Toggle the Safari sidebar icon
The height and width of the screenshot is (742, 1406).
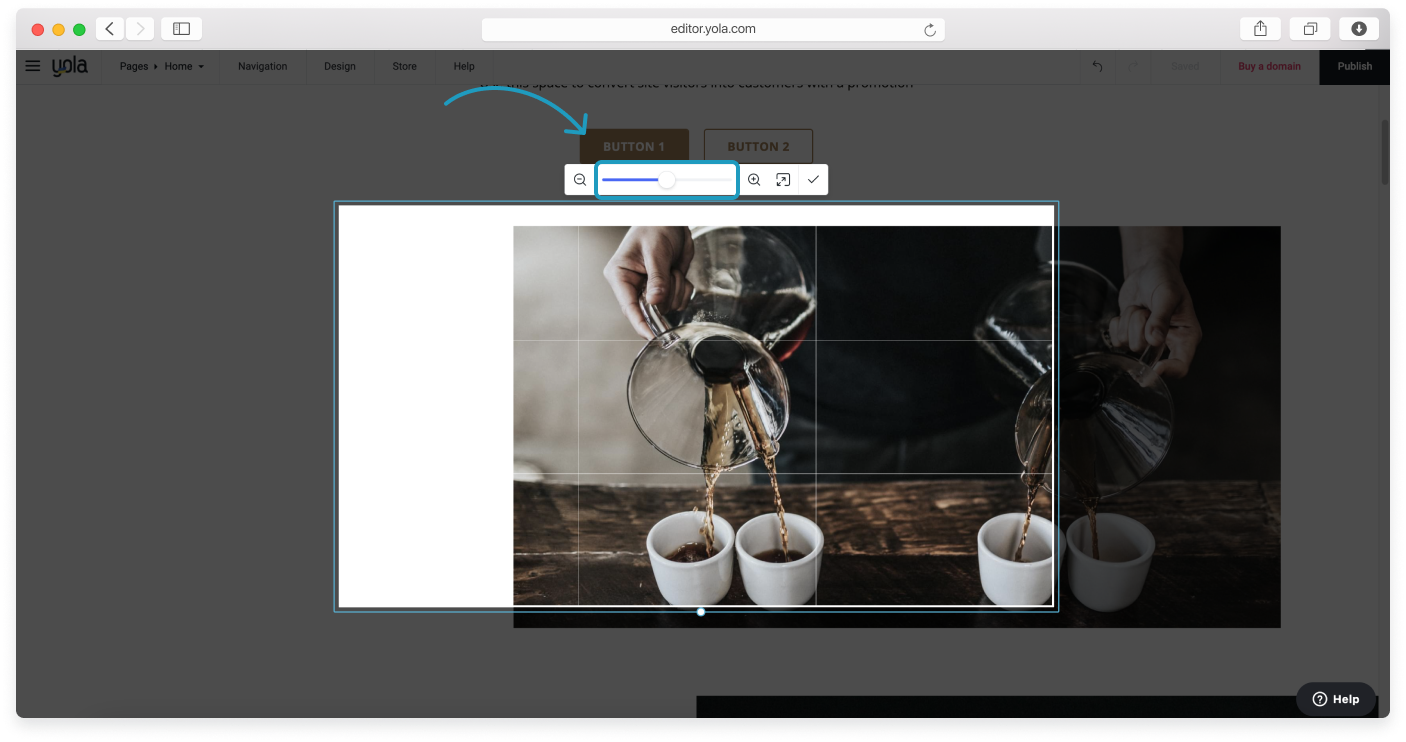point(181,29)
